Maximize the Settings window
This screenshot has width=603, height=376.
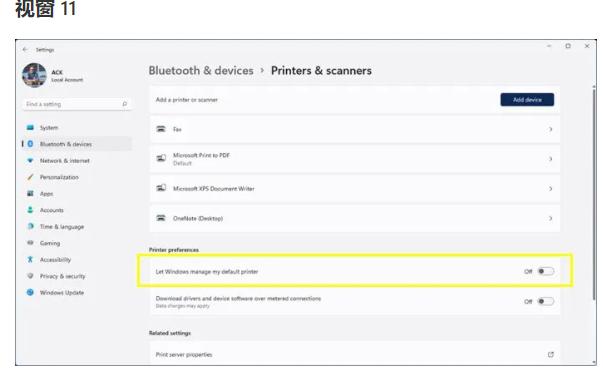click(x=568, y=46)
